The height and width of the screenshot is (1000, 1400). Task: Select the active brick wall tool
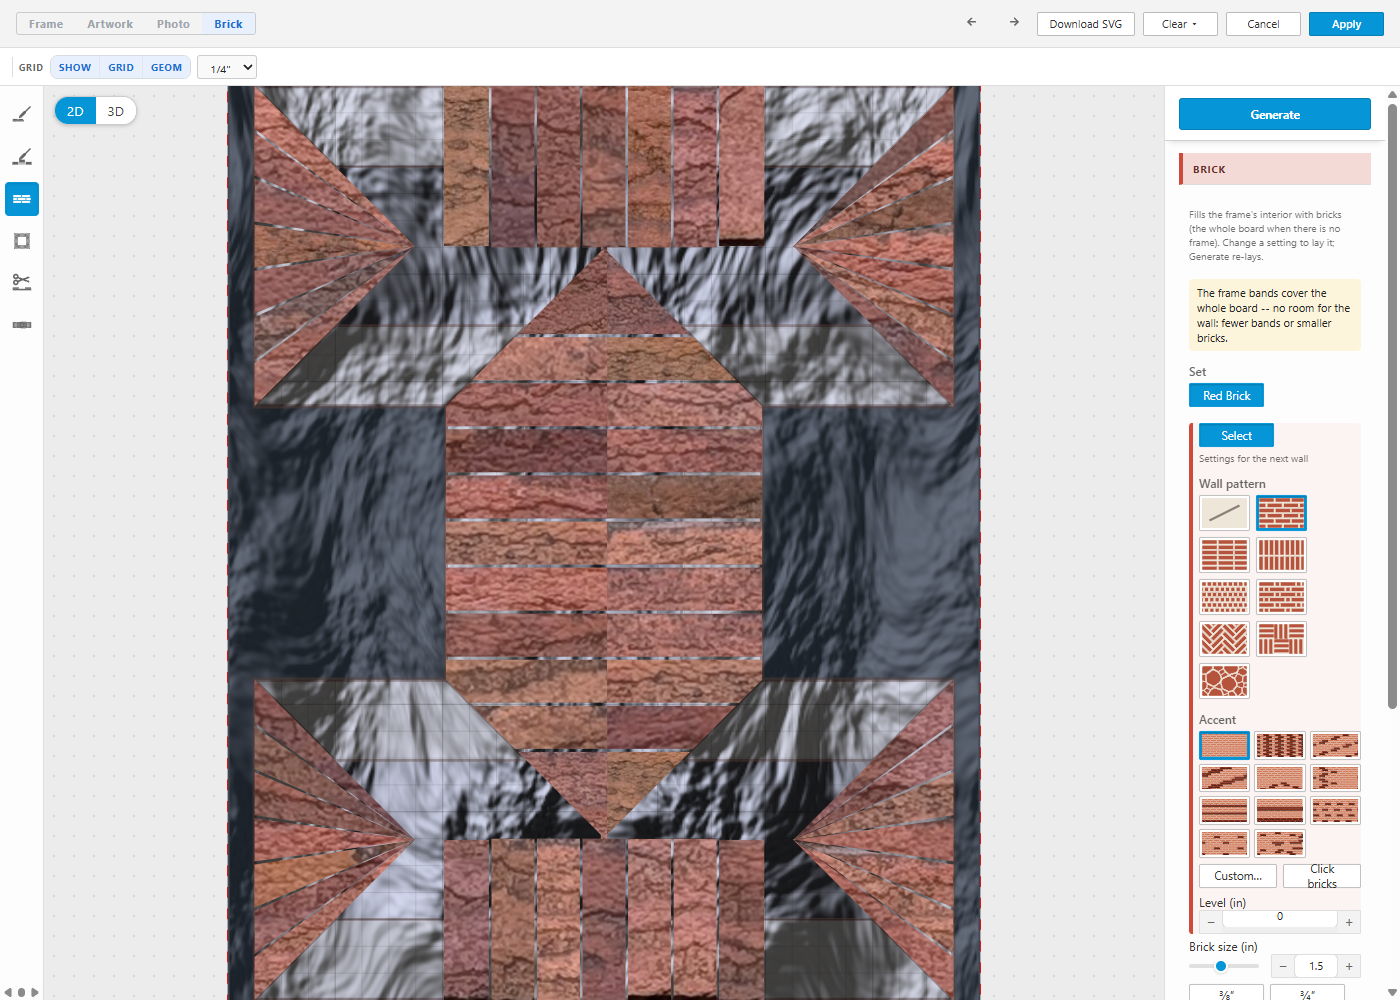22,199
